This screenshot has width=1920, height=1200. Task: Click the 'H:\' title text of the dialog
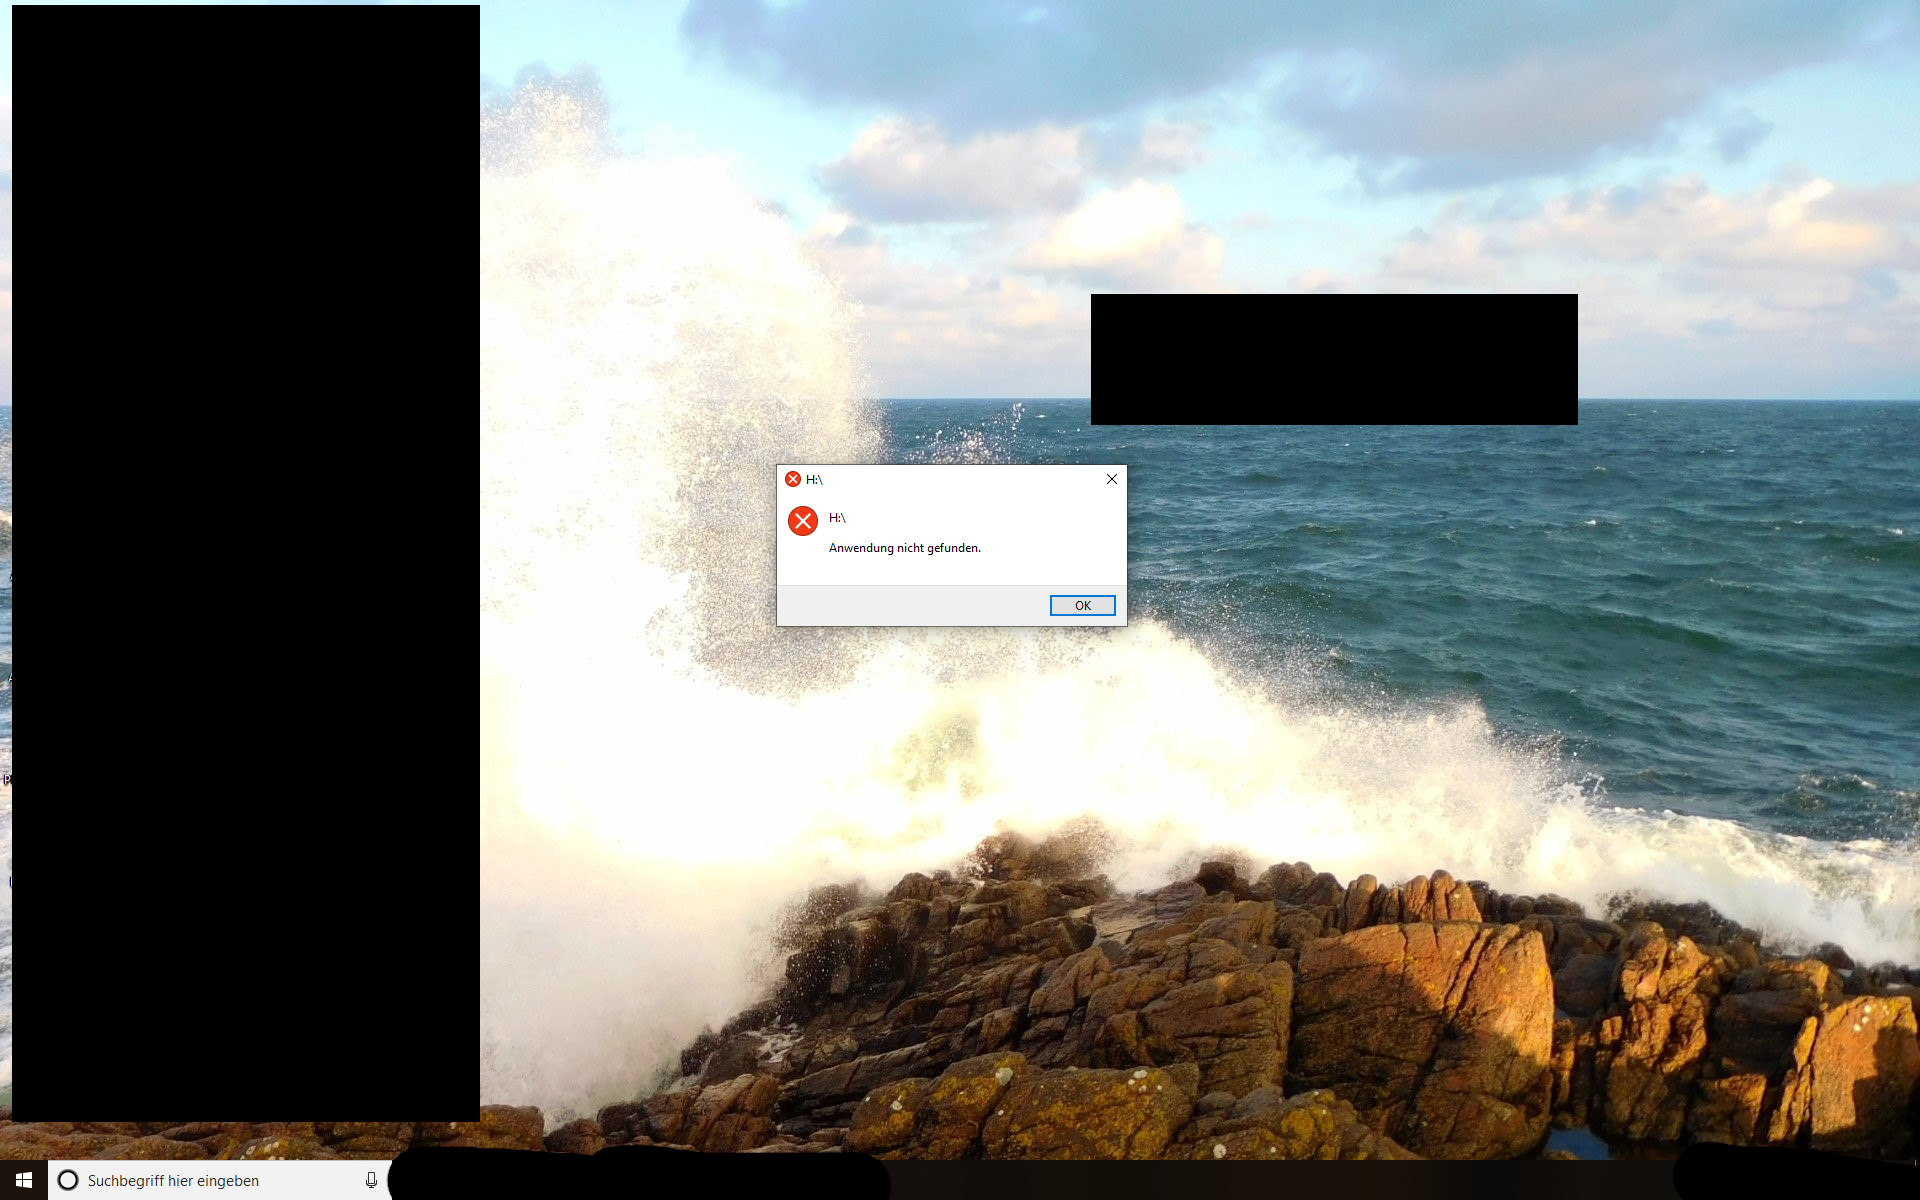point(816,479)
